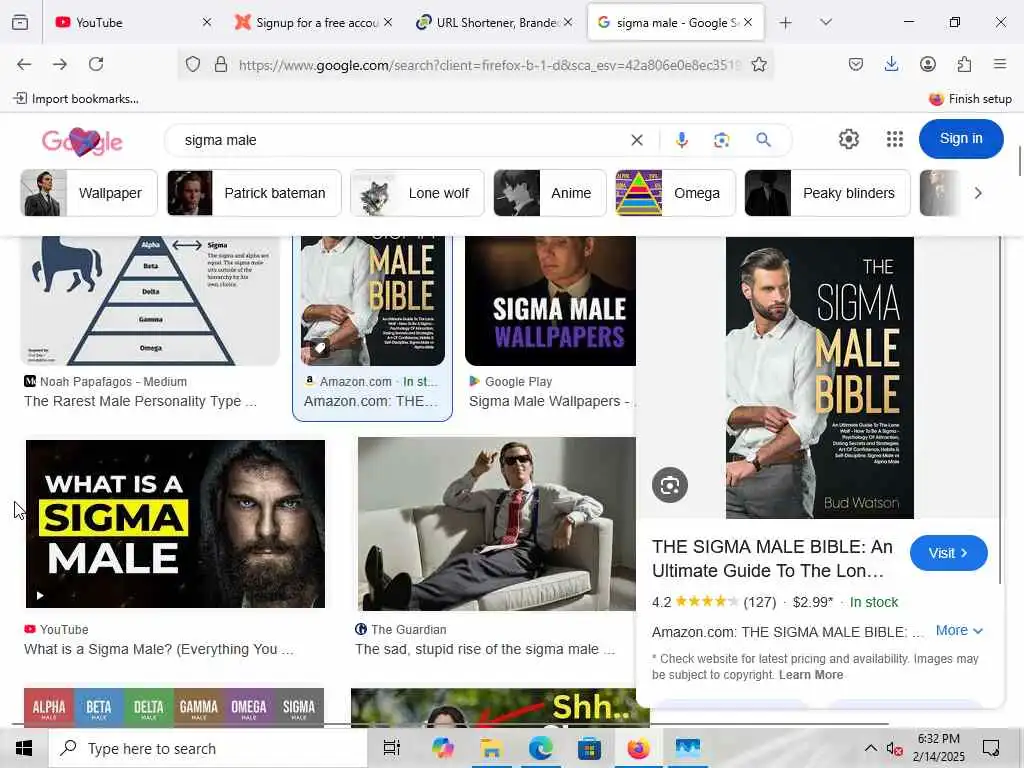The width and height of the screenshot is (1024, 768).
Task: Close the Signup for a free account tab
Action: 388,22
